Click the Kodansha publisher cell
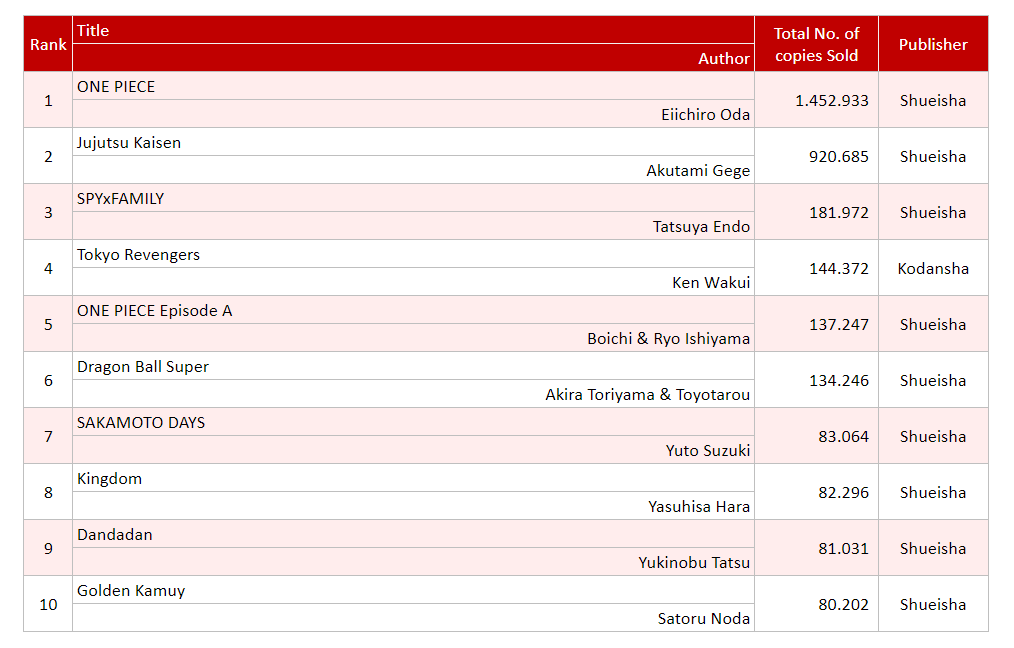1014x648 pixels. 933,268
